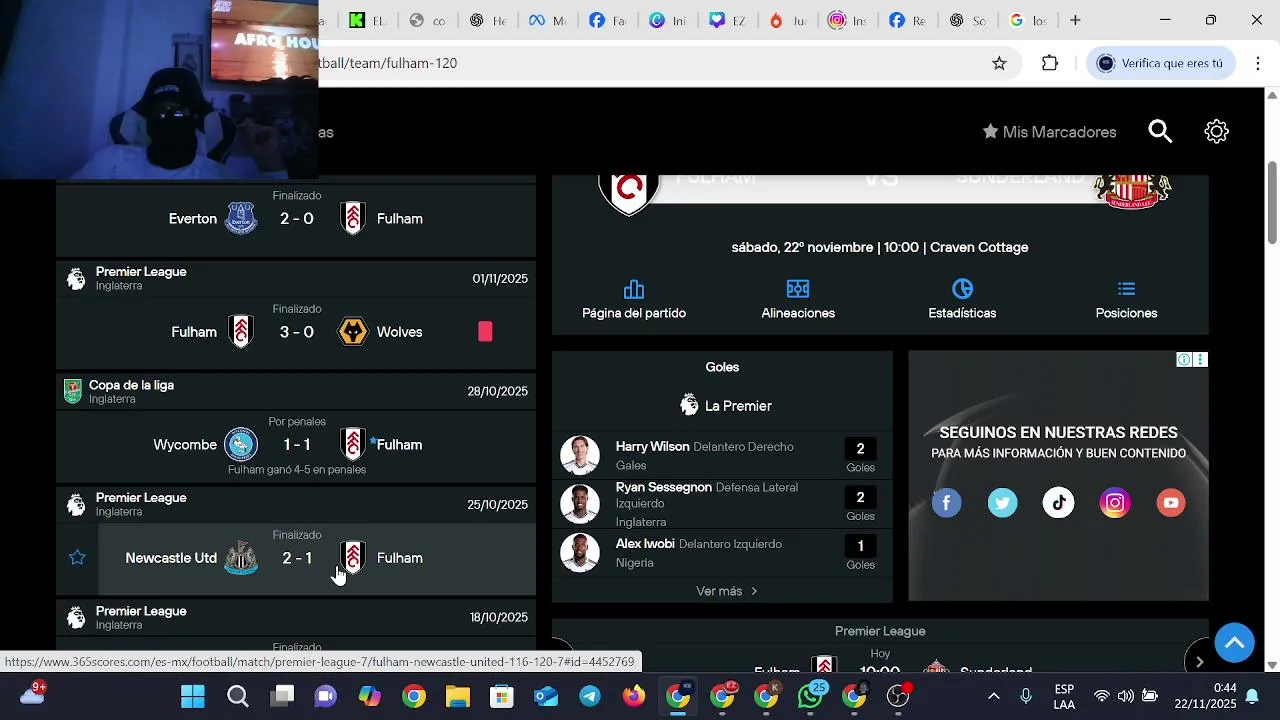Open the Everton 2 - 0 Fulham match
This screenshot has width=1280, height=720.
pos(296,218)
